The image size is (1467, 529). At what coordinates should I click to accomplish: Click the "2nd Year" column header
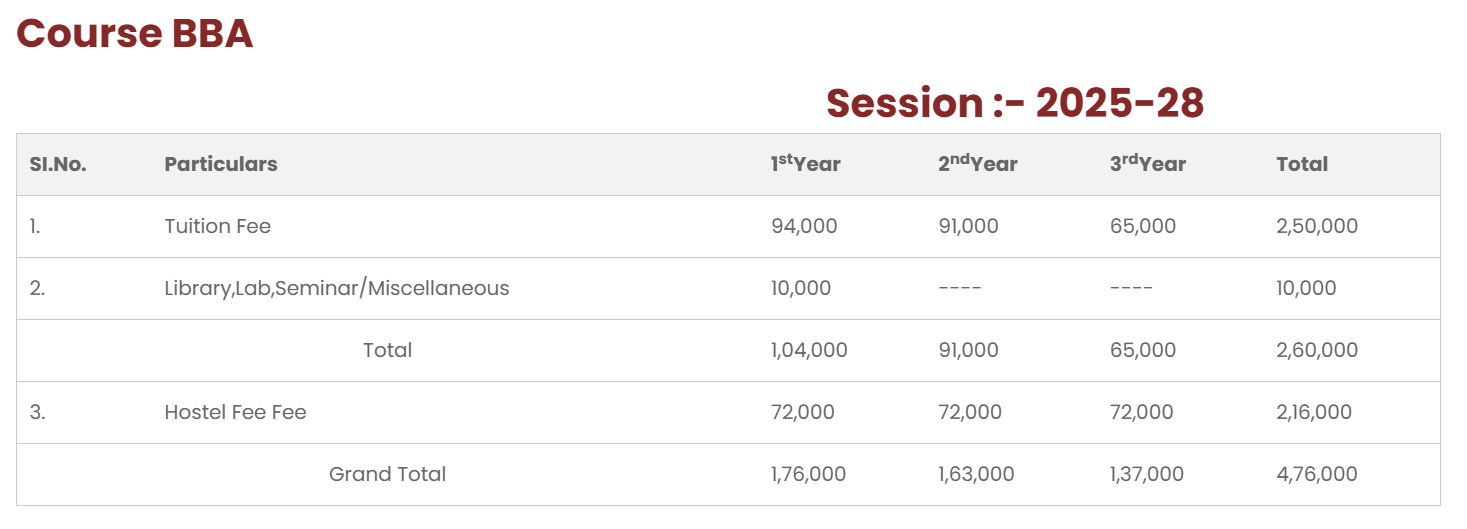(977, 164)
